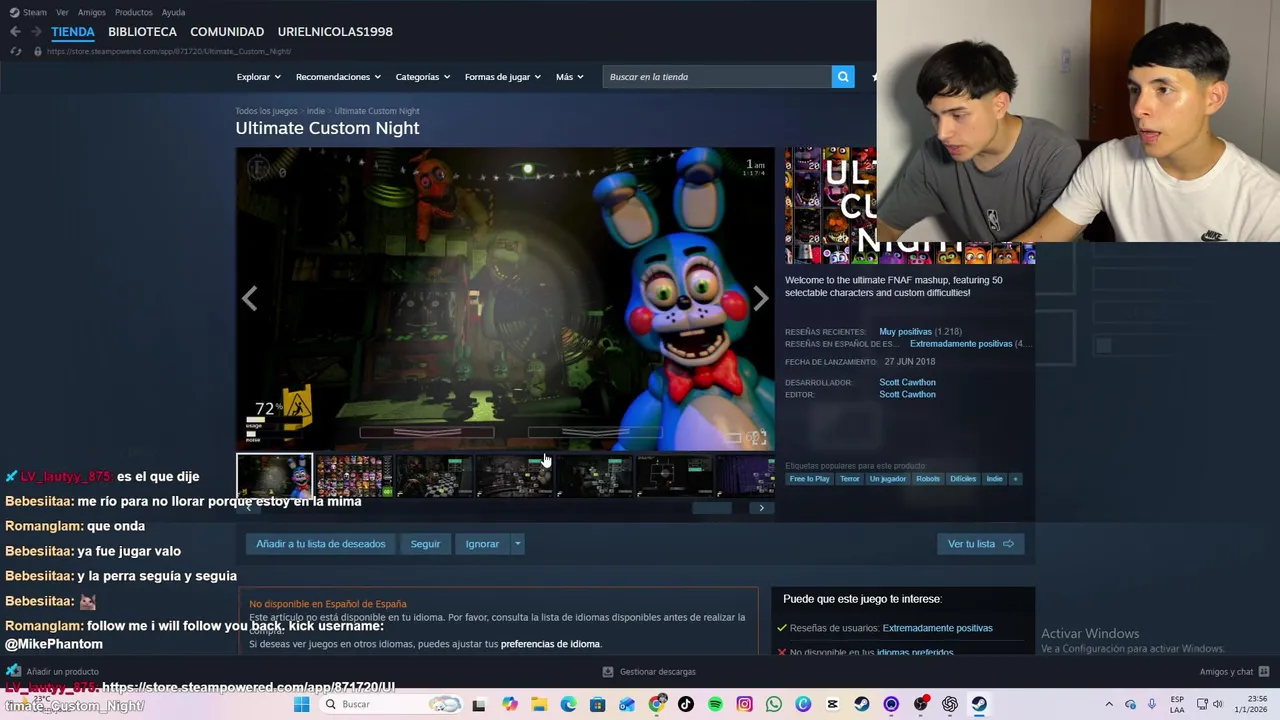The image size is (1280, 720).
Task: Select the third screenshot thumbnail in strip
Action: 434,476
